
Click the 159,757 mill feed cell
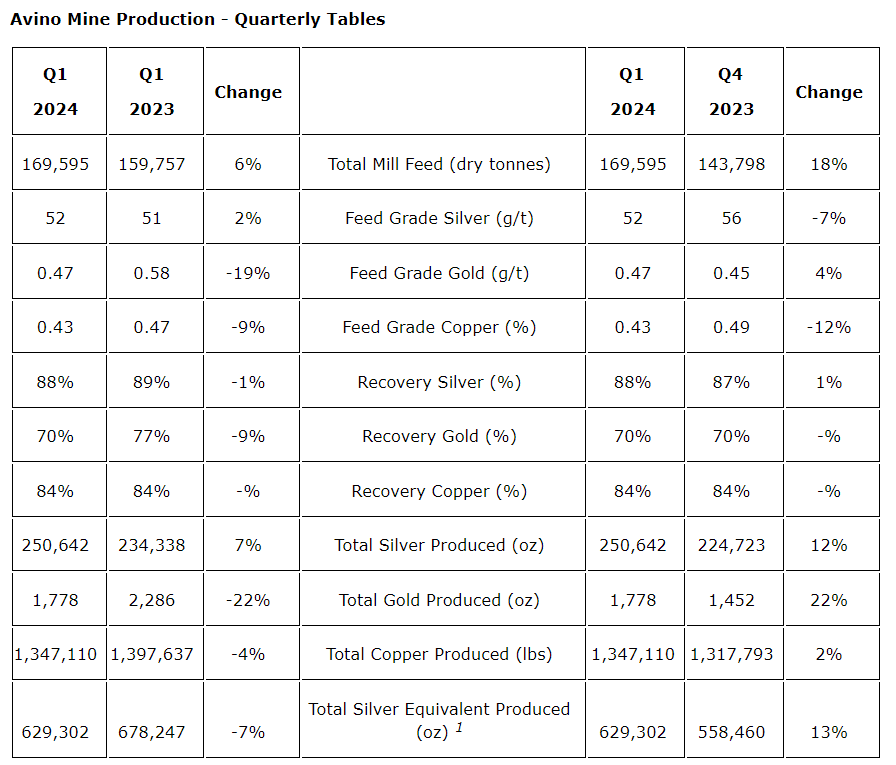tap(151, 164)
